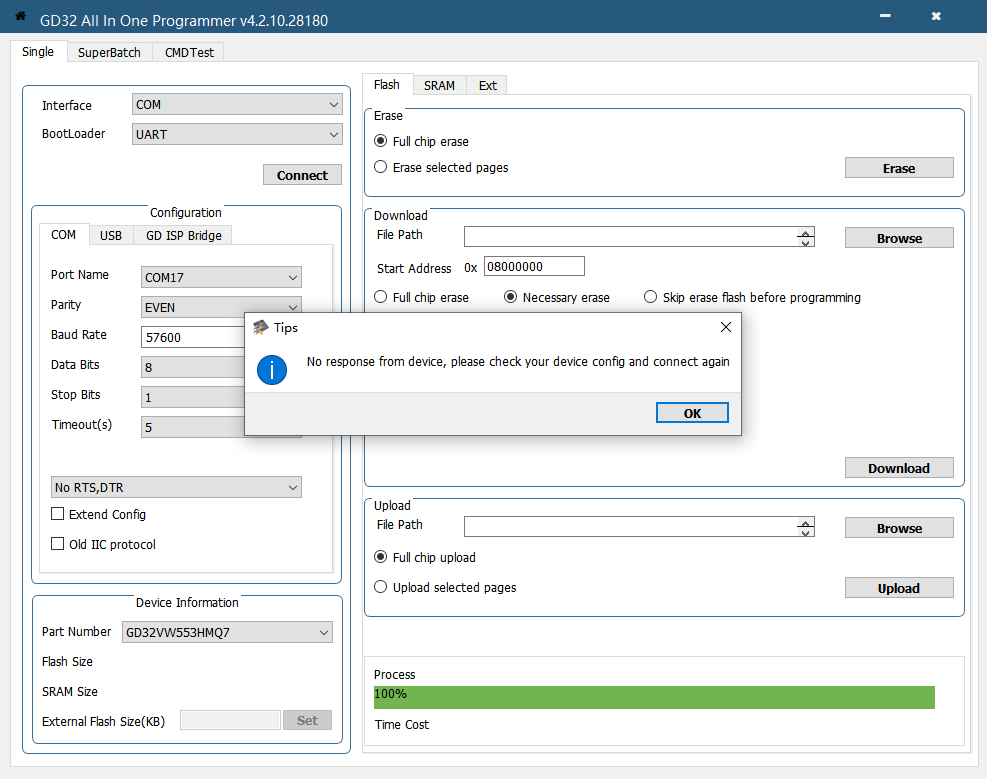Viewport: 987px width, 779px height.
Task: Select the Full chip upload option
Action: [380, 557]
